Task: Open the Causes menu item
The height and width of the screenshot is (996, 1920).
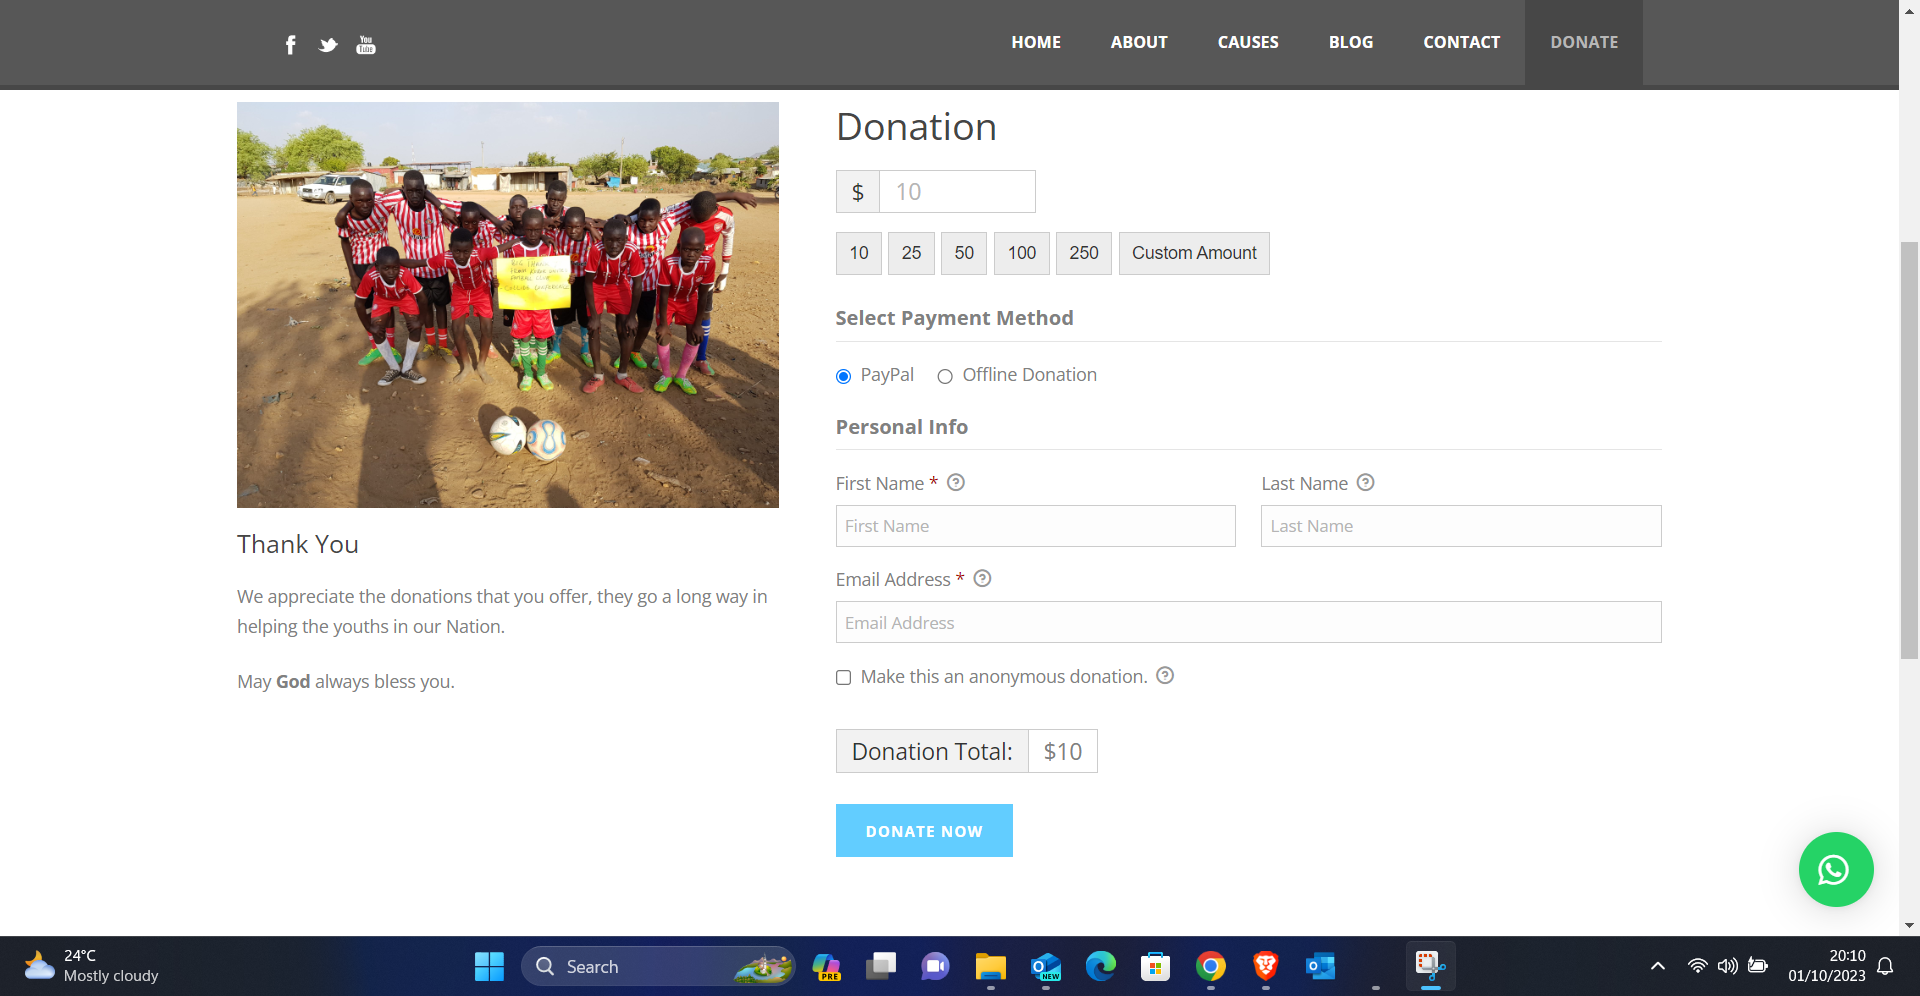Action: [1247, 42]
